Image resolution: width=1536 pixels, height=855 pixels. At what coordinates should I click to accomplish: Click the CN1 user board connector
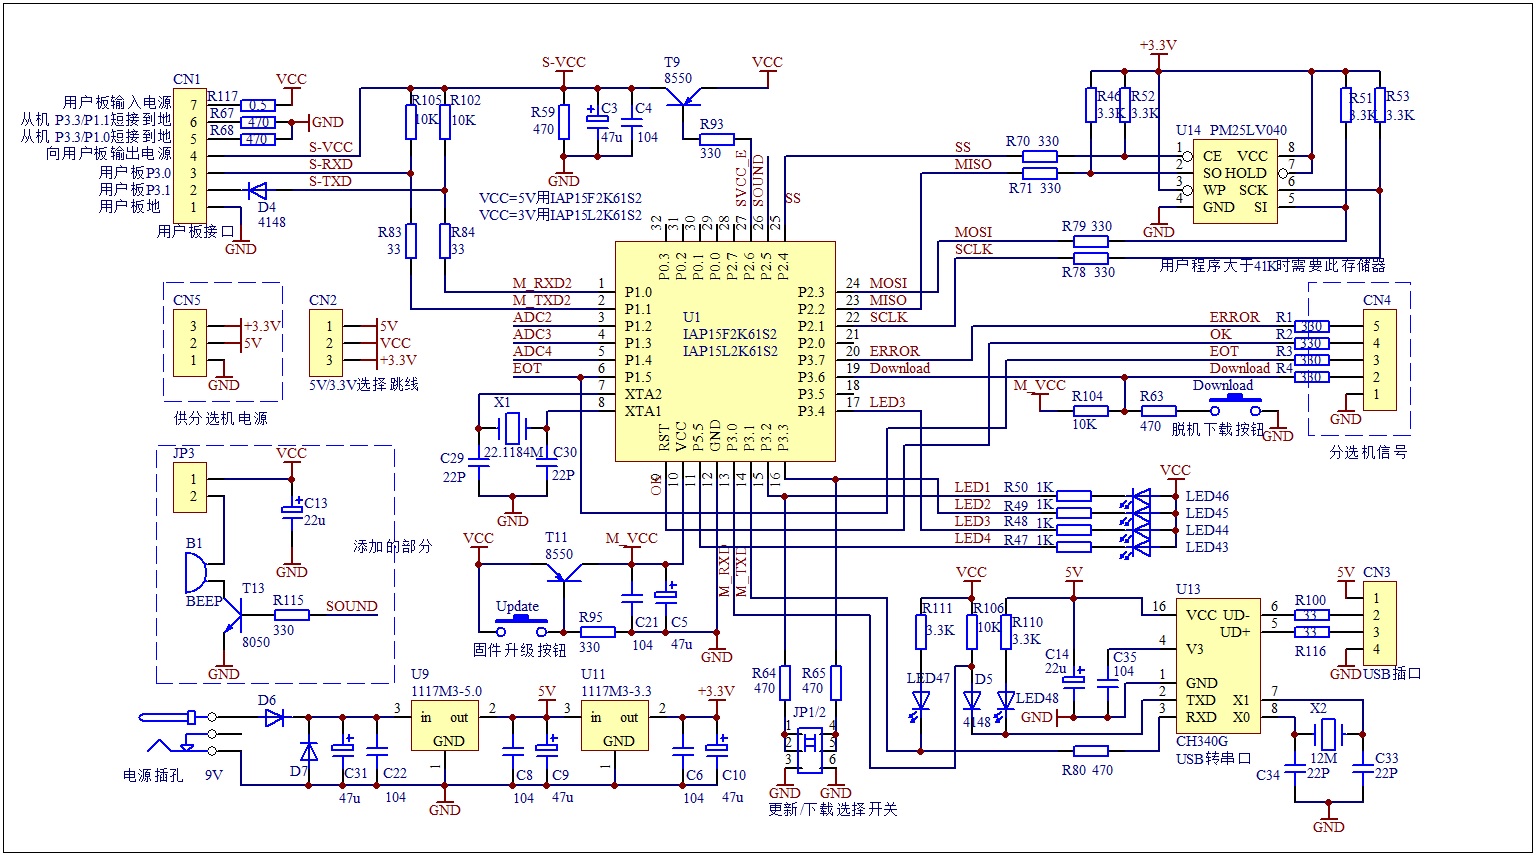coord(190,156)
